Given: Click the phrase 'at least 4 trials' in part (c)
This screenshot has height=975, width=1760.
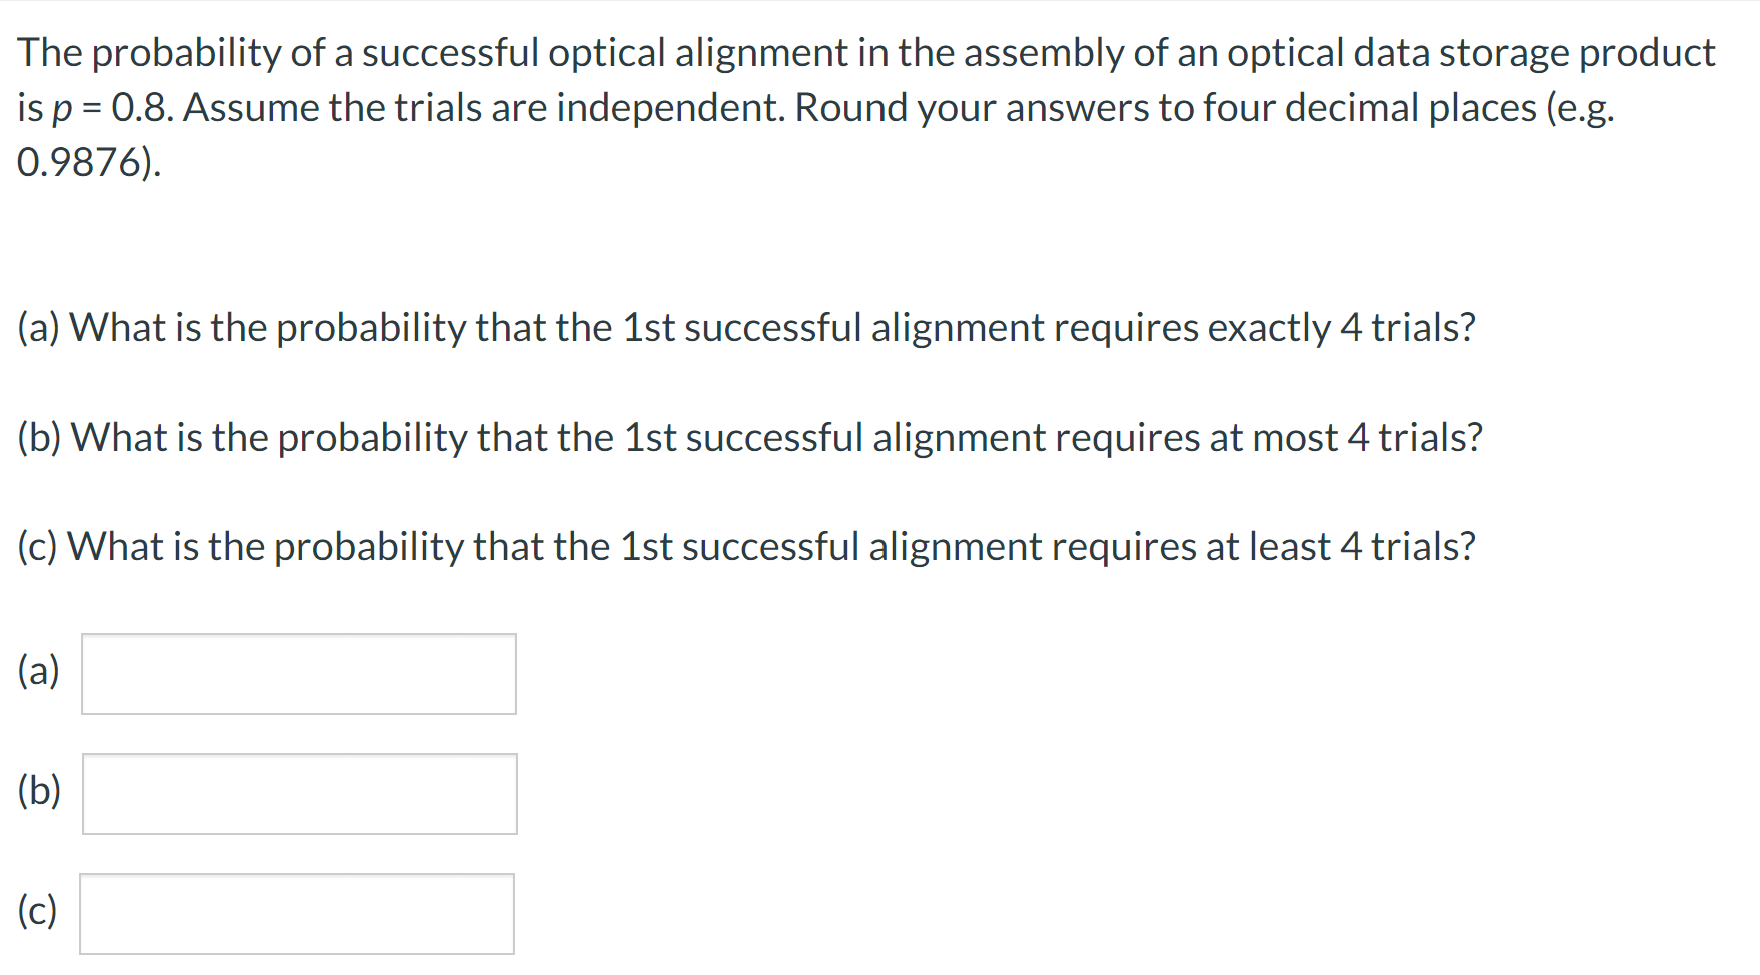Looking at the screenshot, I should click(x=1340, y=547).
